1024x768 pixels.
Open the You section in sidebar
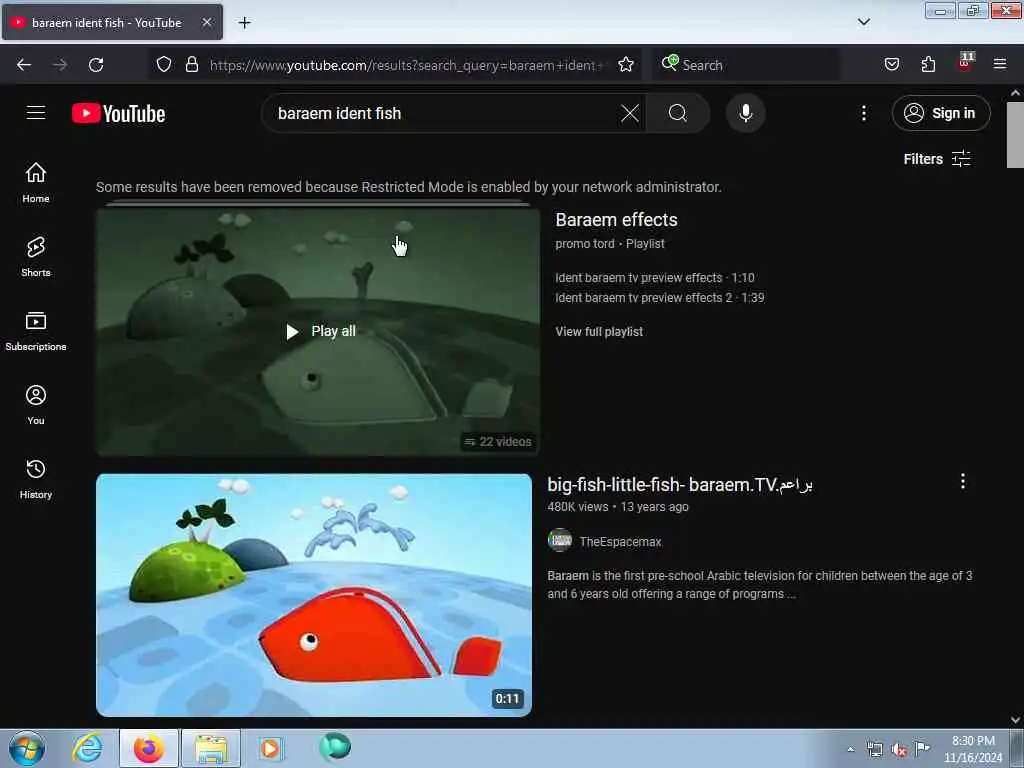[36, 405]
